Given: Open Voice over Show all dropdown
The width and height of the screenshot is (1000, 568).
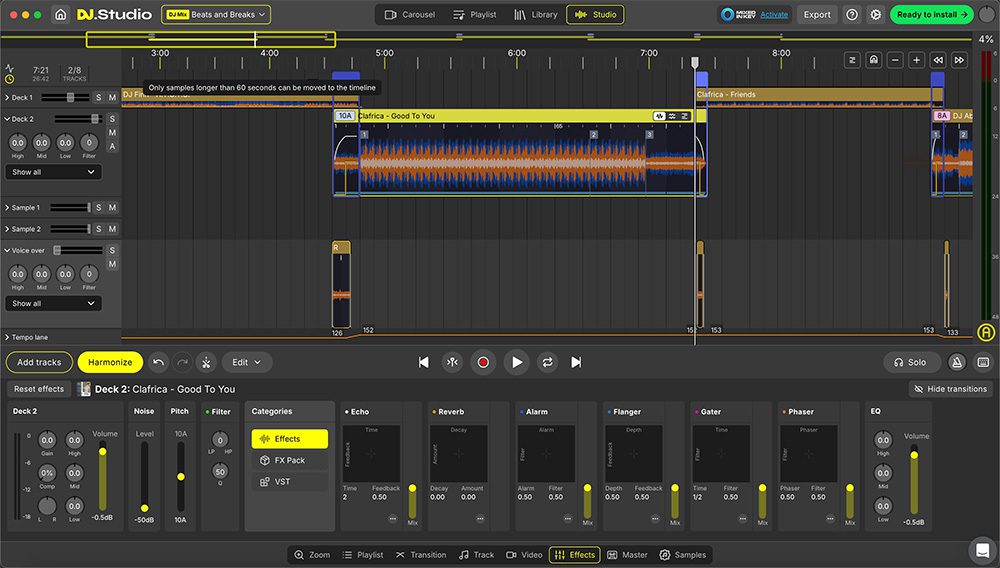Looking at the screenshot, I should (x=53, y=303).
